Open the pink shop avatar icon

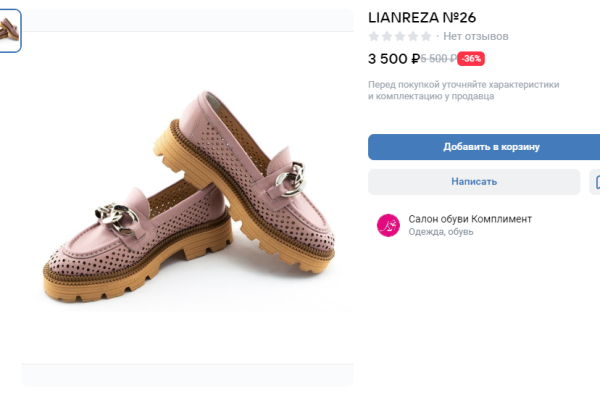tap(387, 225)
